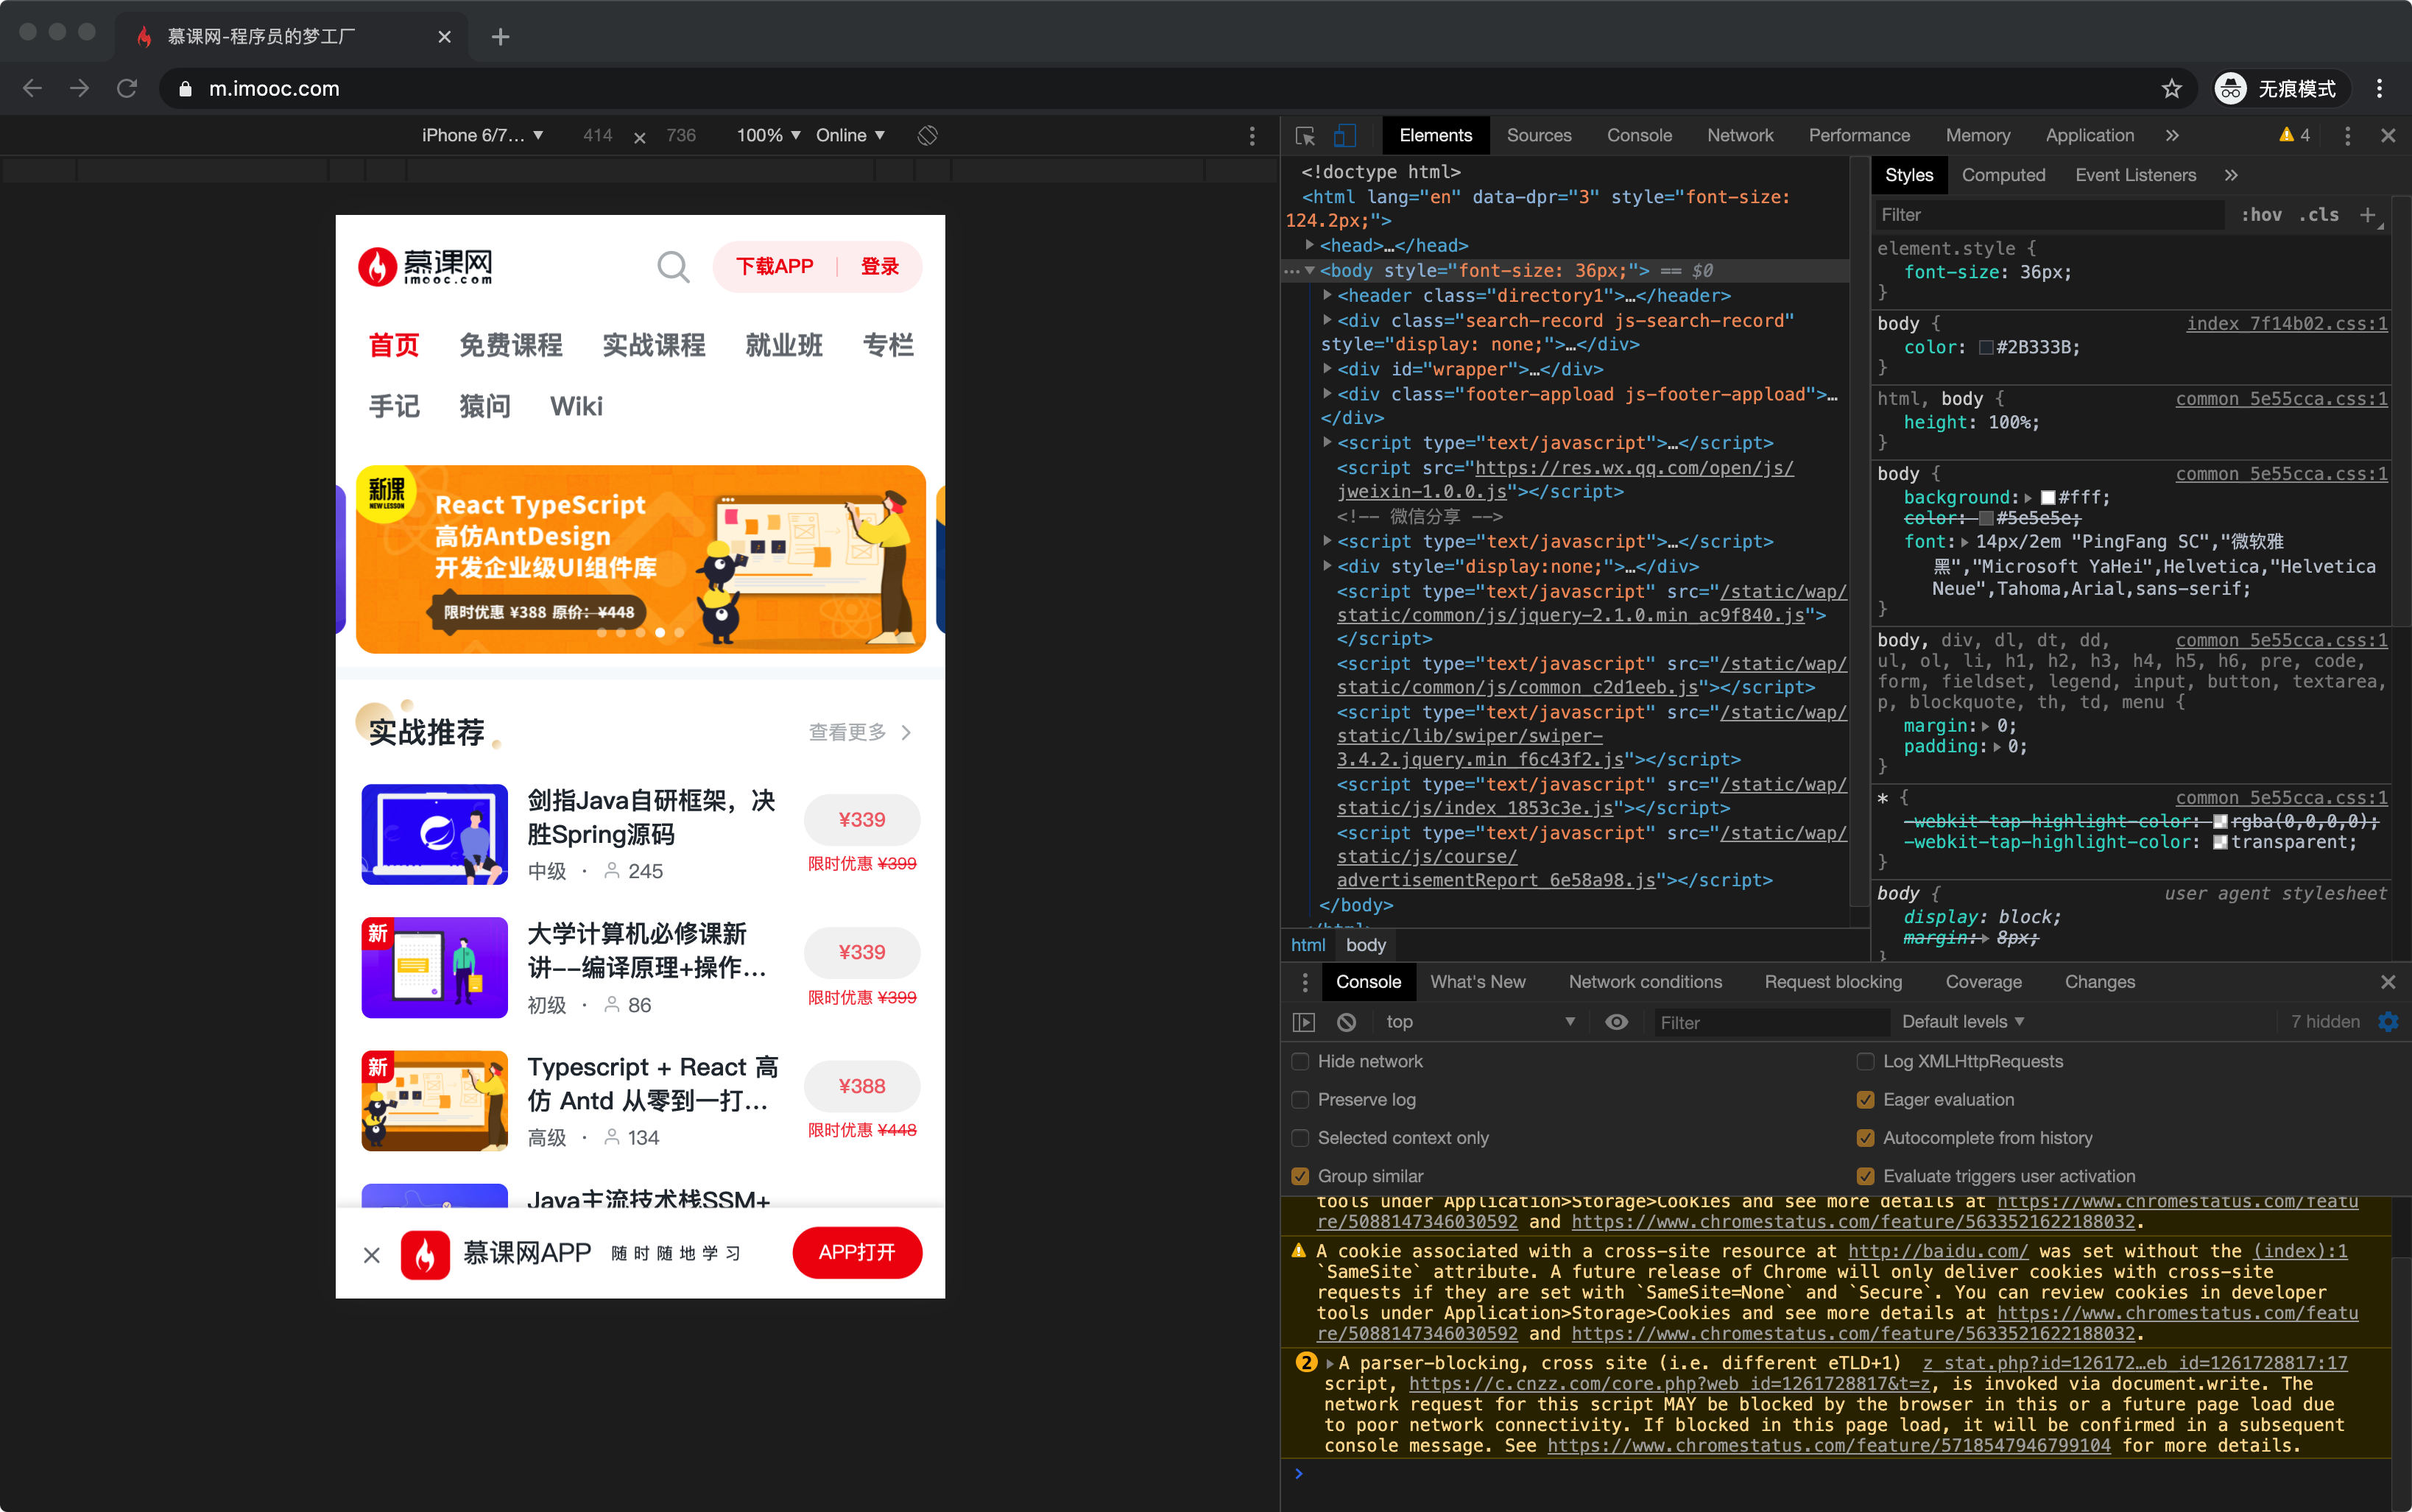Expand the head element node
Viewport: 2412px width, 1512px height.
point(1309,245)
